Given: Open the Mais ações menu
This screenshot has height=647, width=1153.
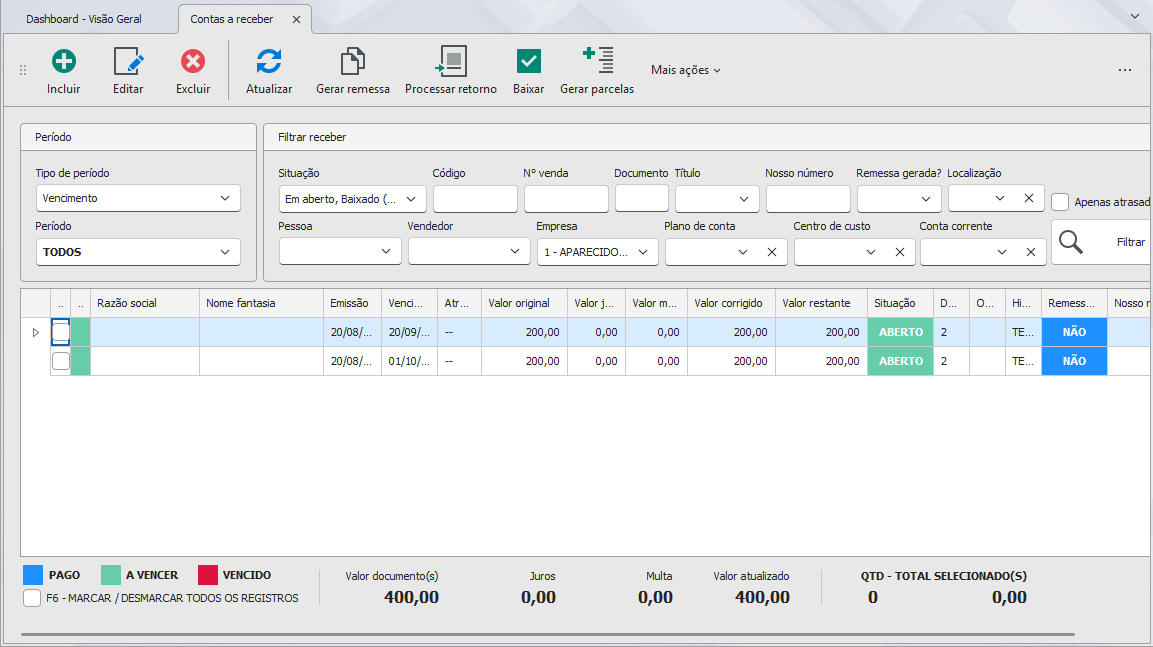Looking at the screenshot, I should point(685,70).
